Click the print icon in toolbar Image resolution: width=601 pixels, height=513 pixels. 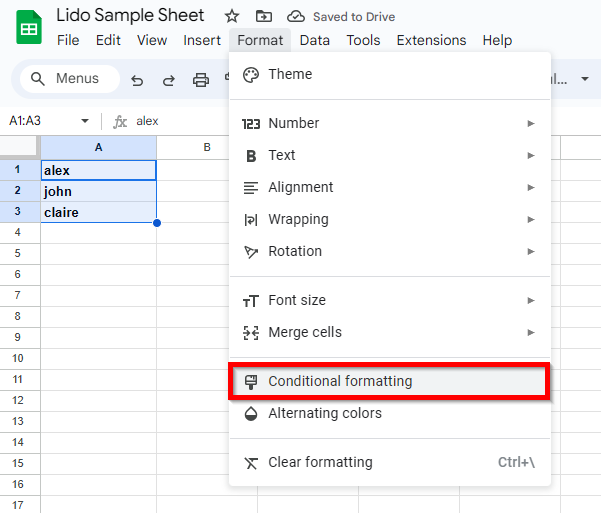click(x=200, y=80)
